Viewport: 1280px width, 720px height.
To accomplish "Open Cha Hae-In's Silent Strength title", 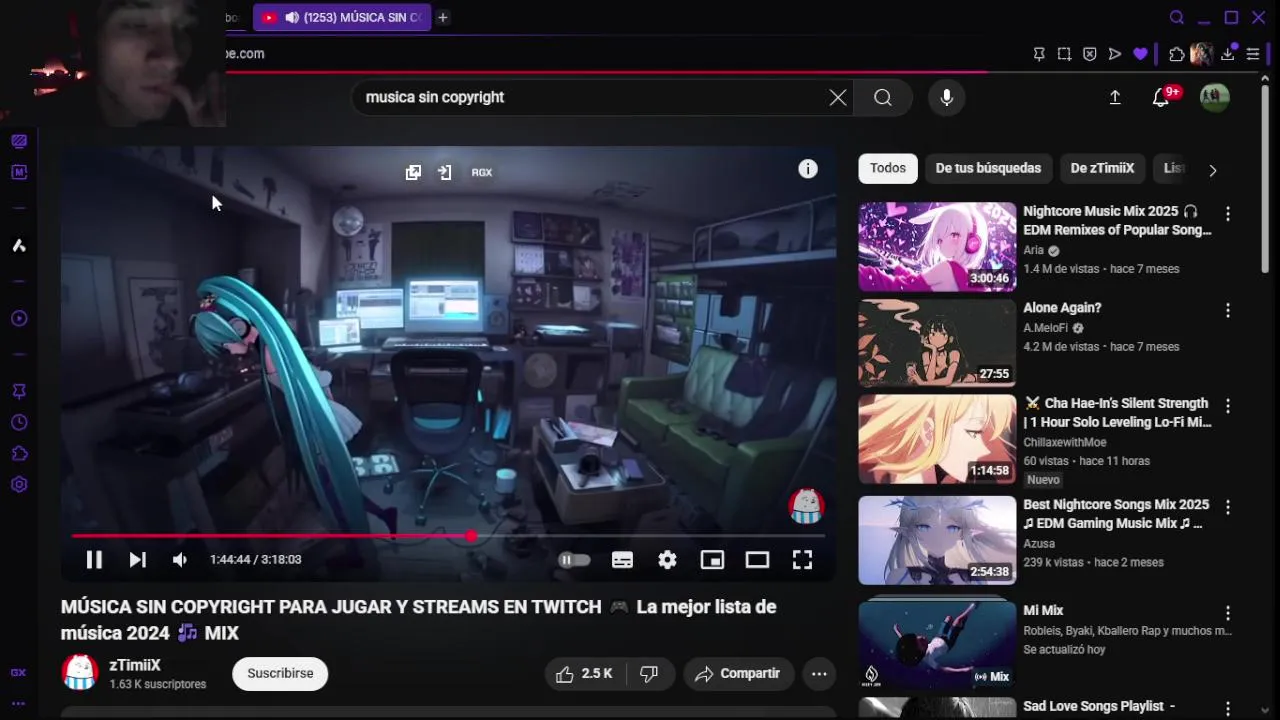I will tap(1118, 413).
